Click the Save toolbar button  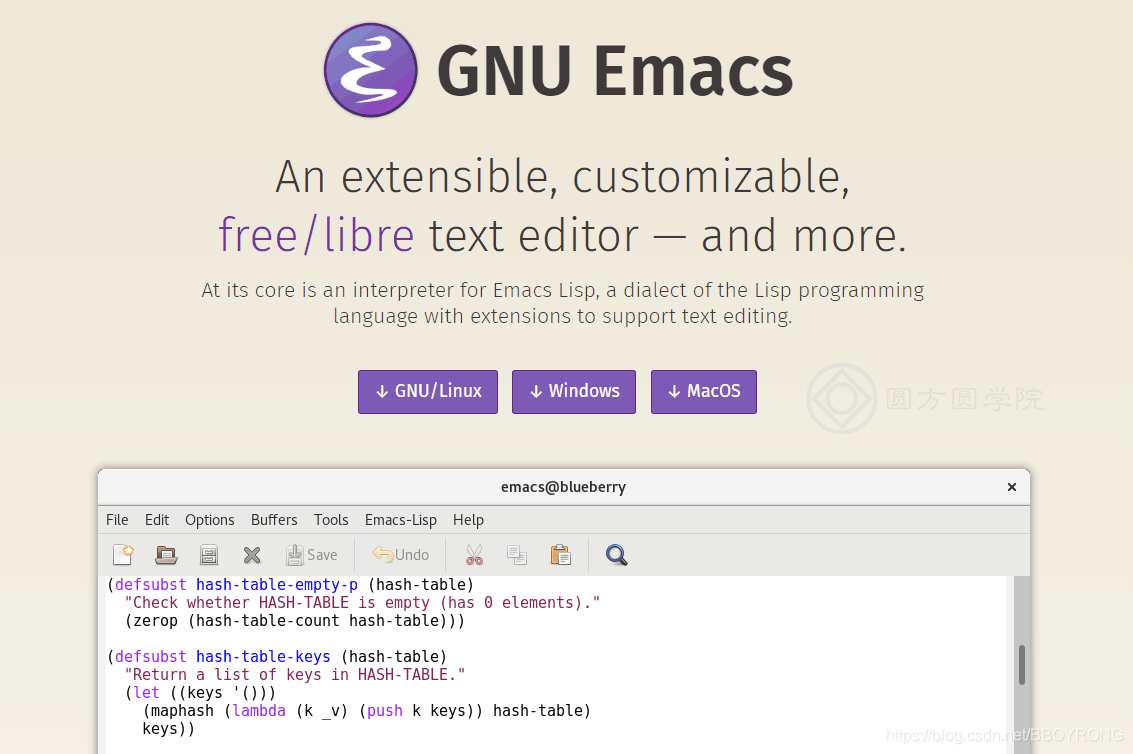point(311,554)
